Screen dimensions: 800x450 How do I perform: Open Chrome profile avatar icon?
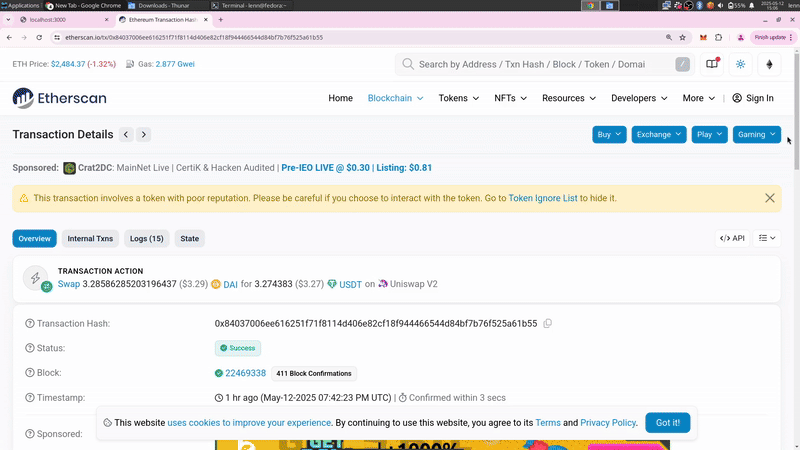coord(741,37)
